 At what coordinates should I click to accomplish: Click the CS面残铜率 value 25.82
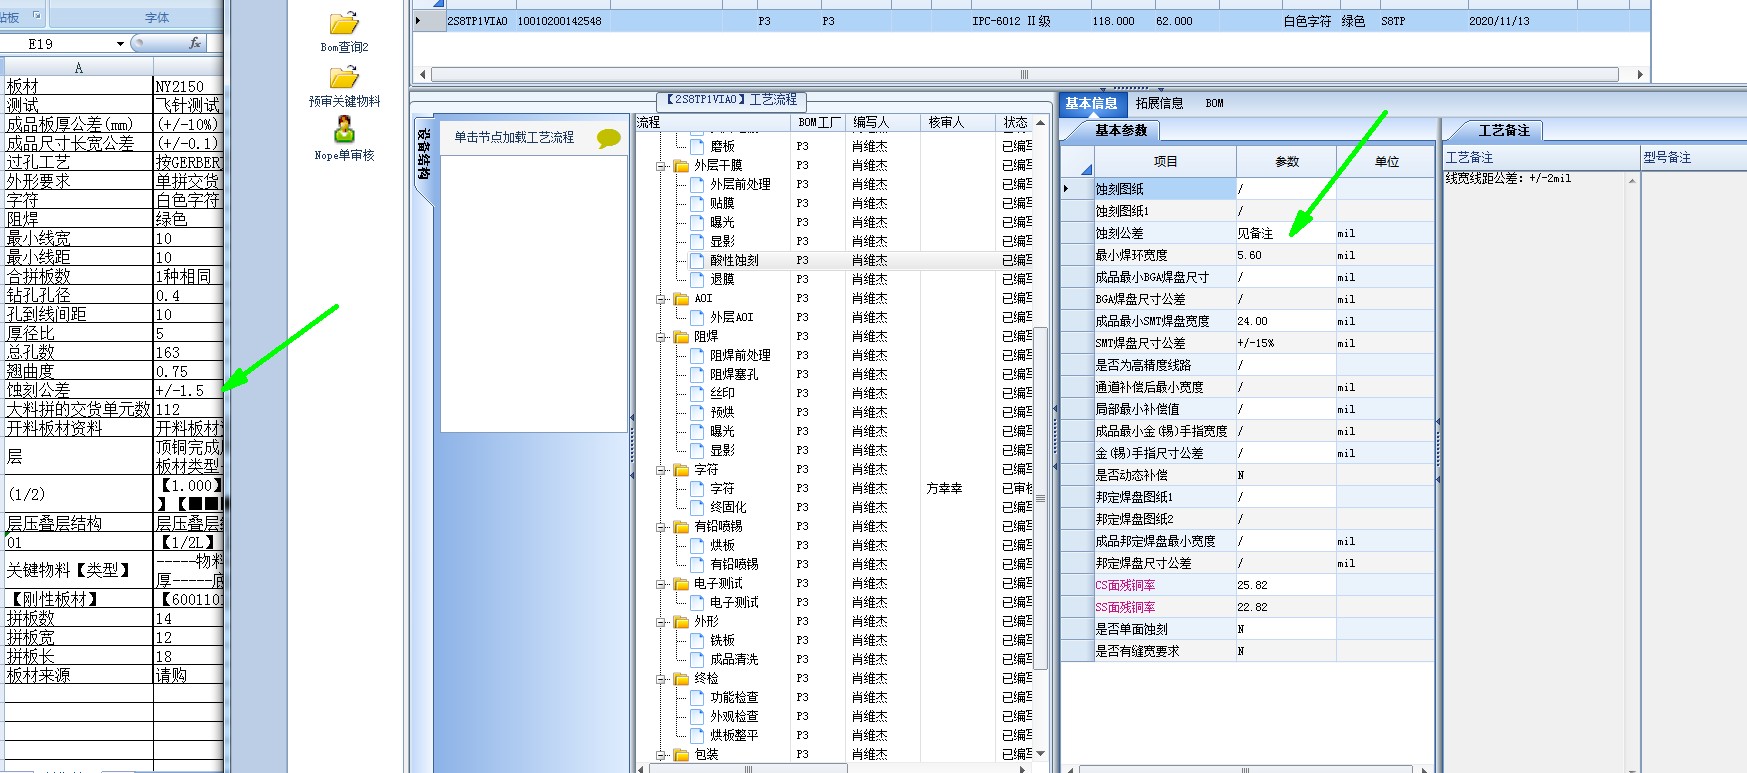1286,585
